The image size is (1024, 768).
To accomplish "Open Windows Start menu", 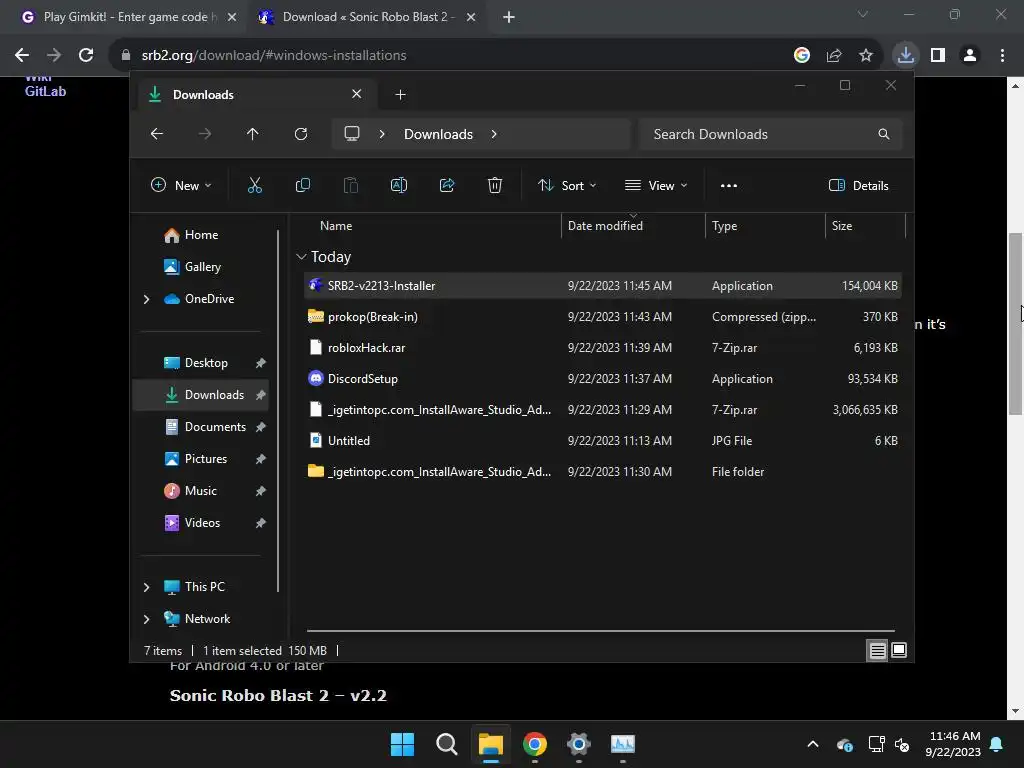I will coord(402,744).
